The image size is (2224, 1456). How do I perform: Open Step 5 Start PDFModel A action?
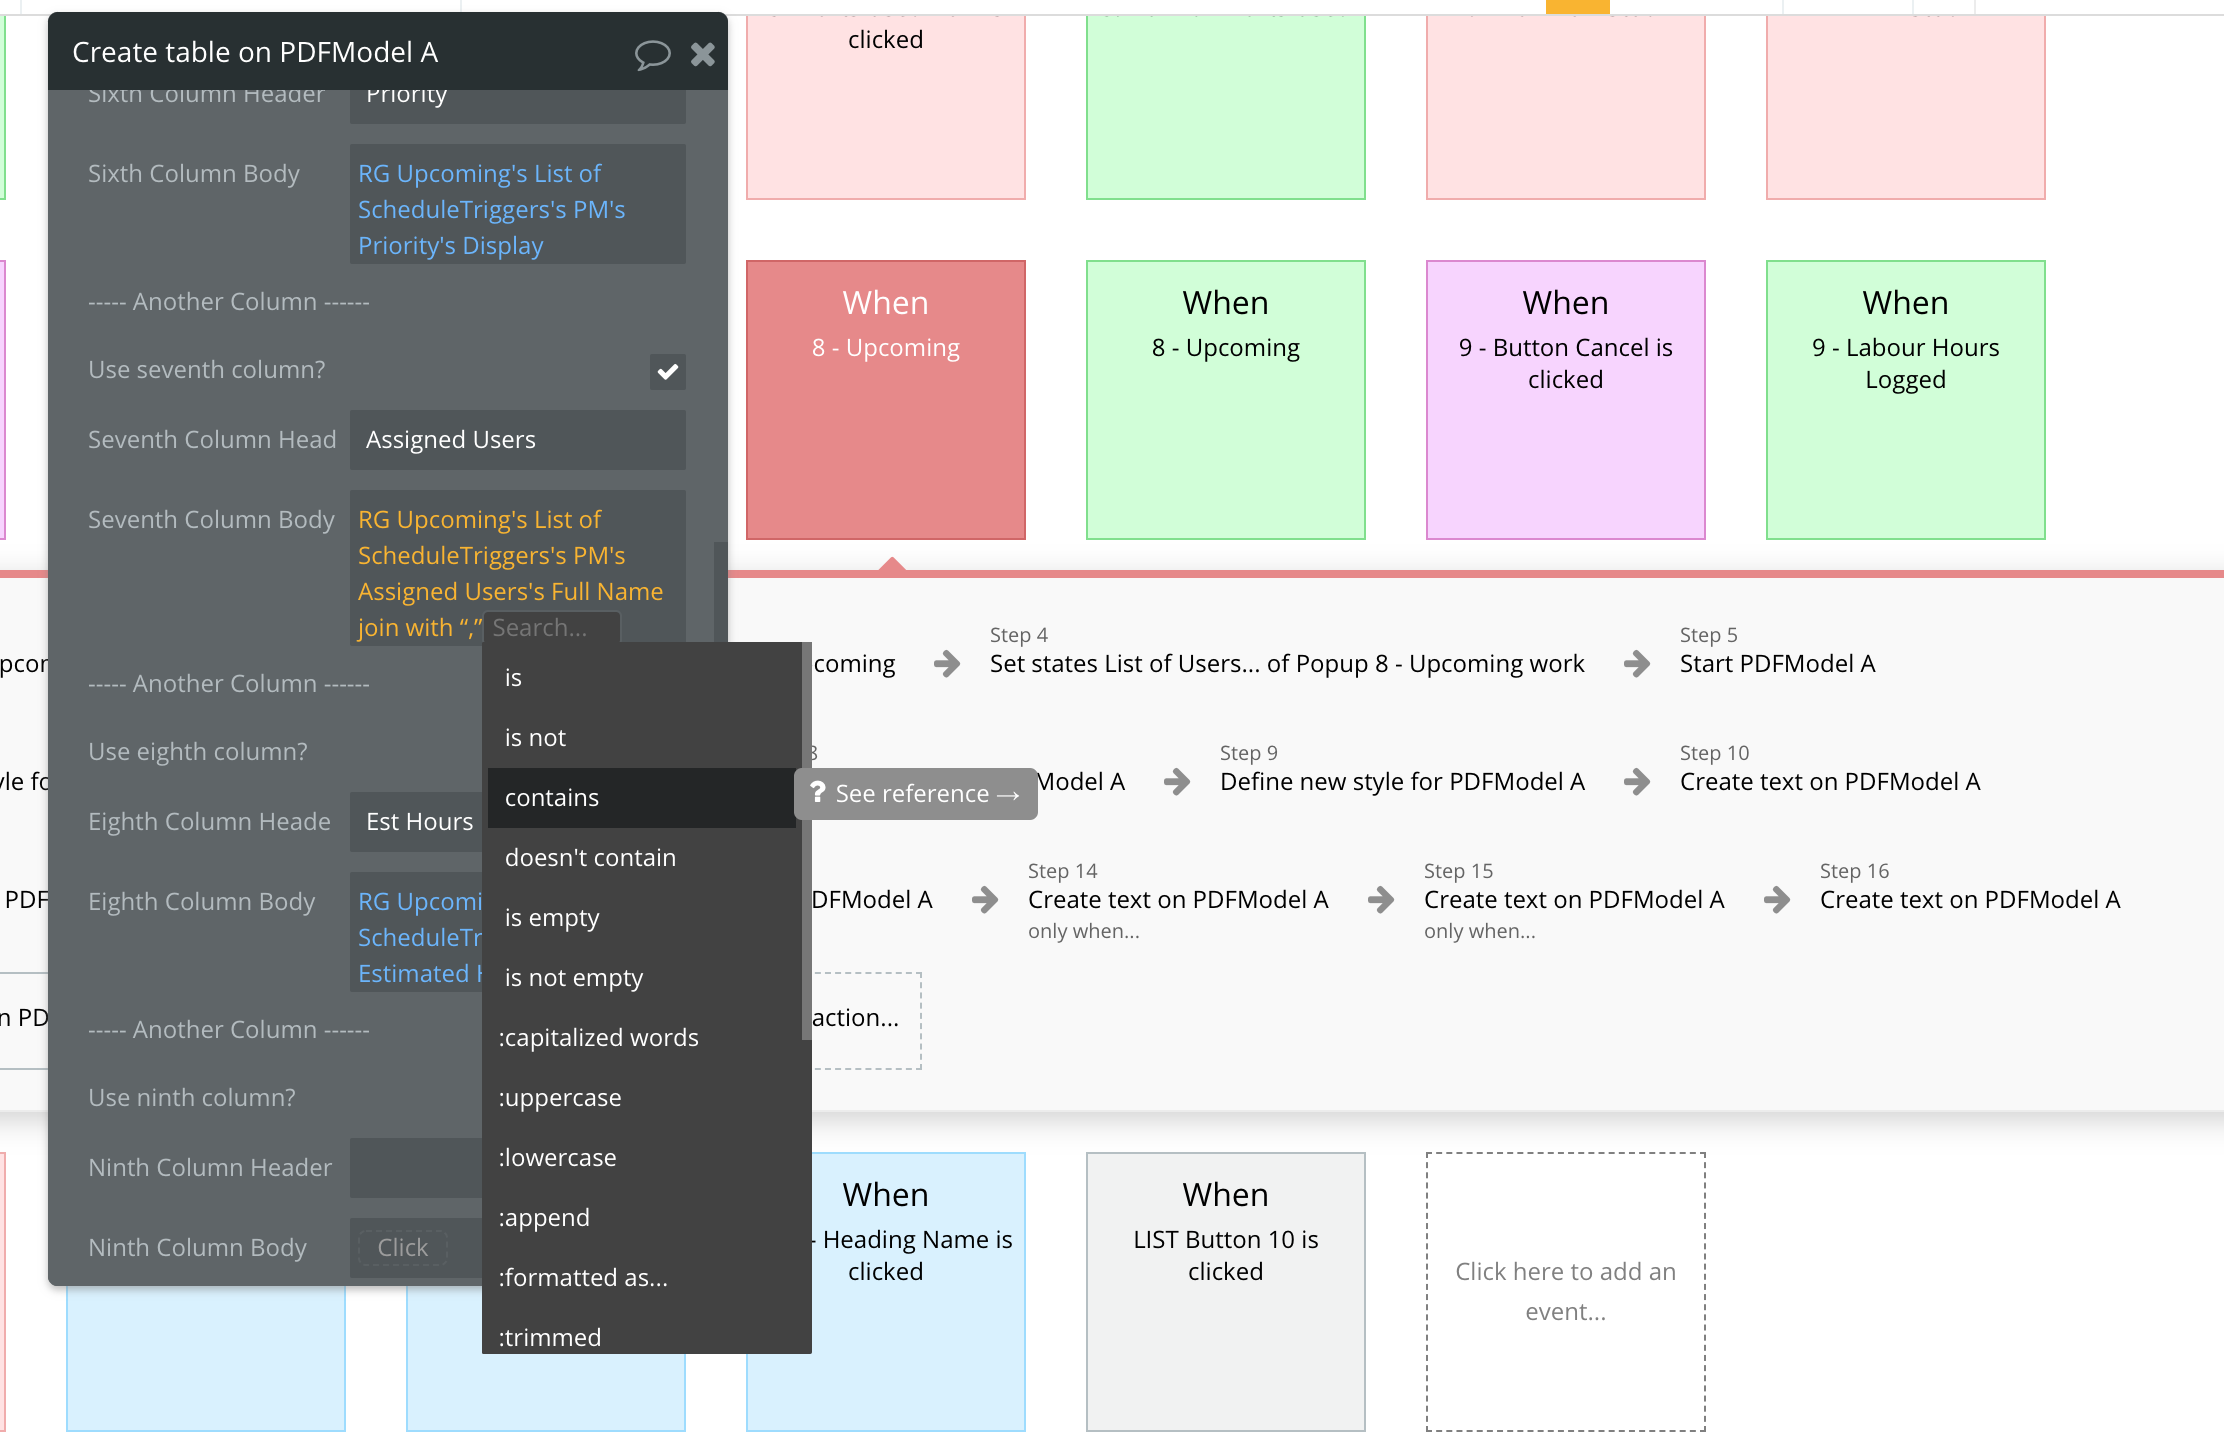coord(1777,664)
